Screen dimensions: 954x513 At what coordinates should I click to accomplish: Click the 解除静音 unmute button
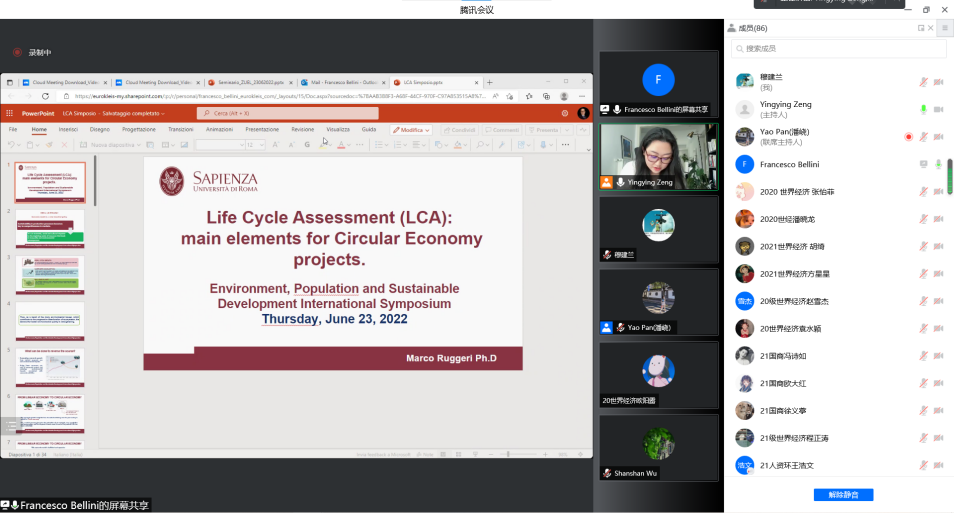click(x=843, y=495)
